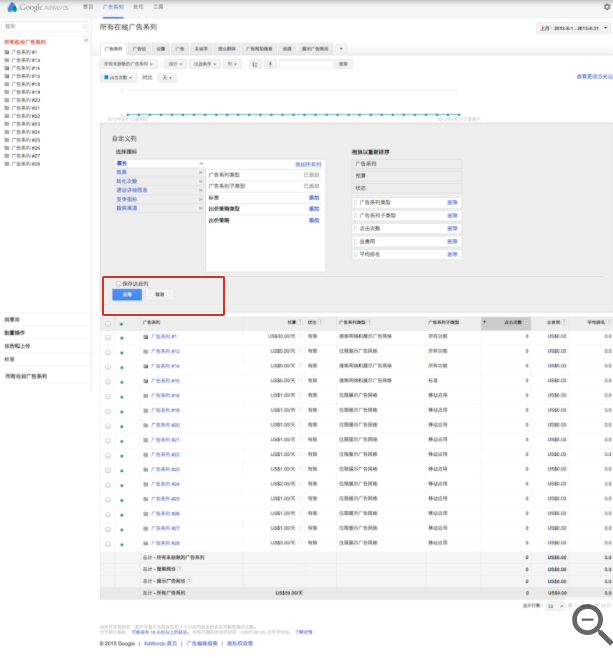Viewport: 613px width, 658px height.
Task: Click the green status dot in first table row
Action: click(122, 337)
